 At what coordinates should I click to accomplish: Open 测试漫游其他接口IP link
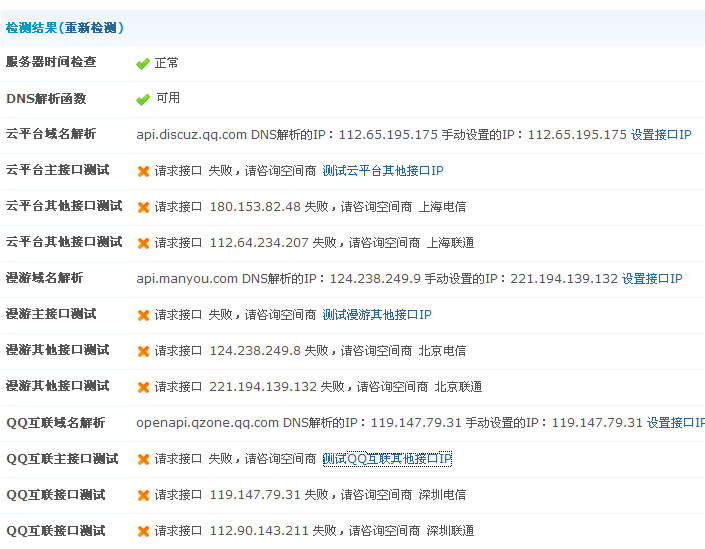coord(377,315)
